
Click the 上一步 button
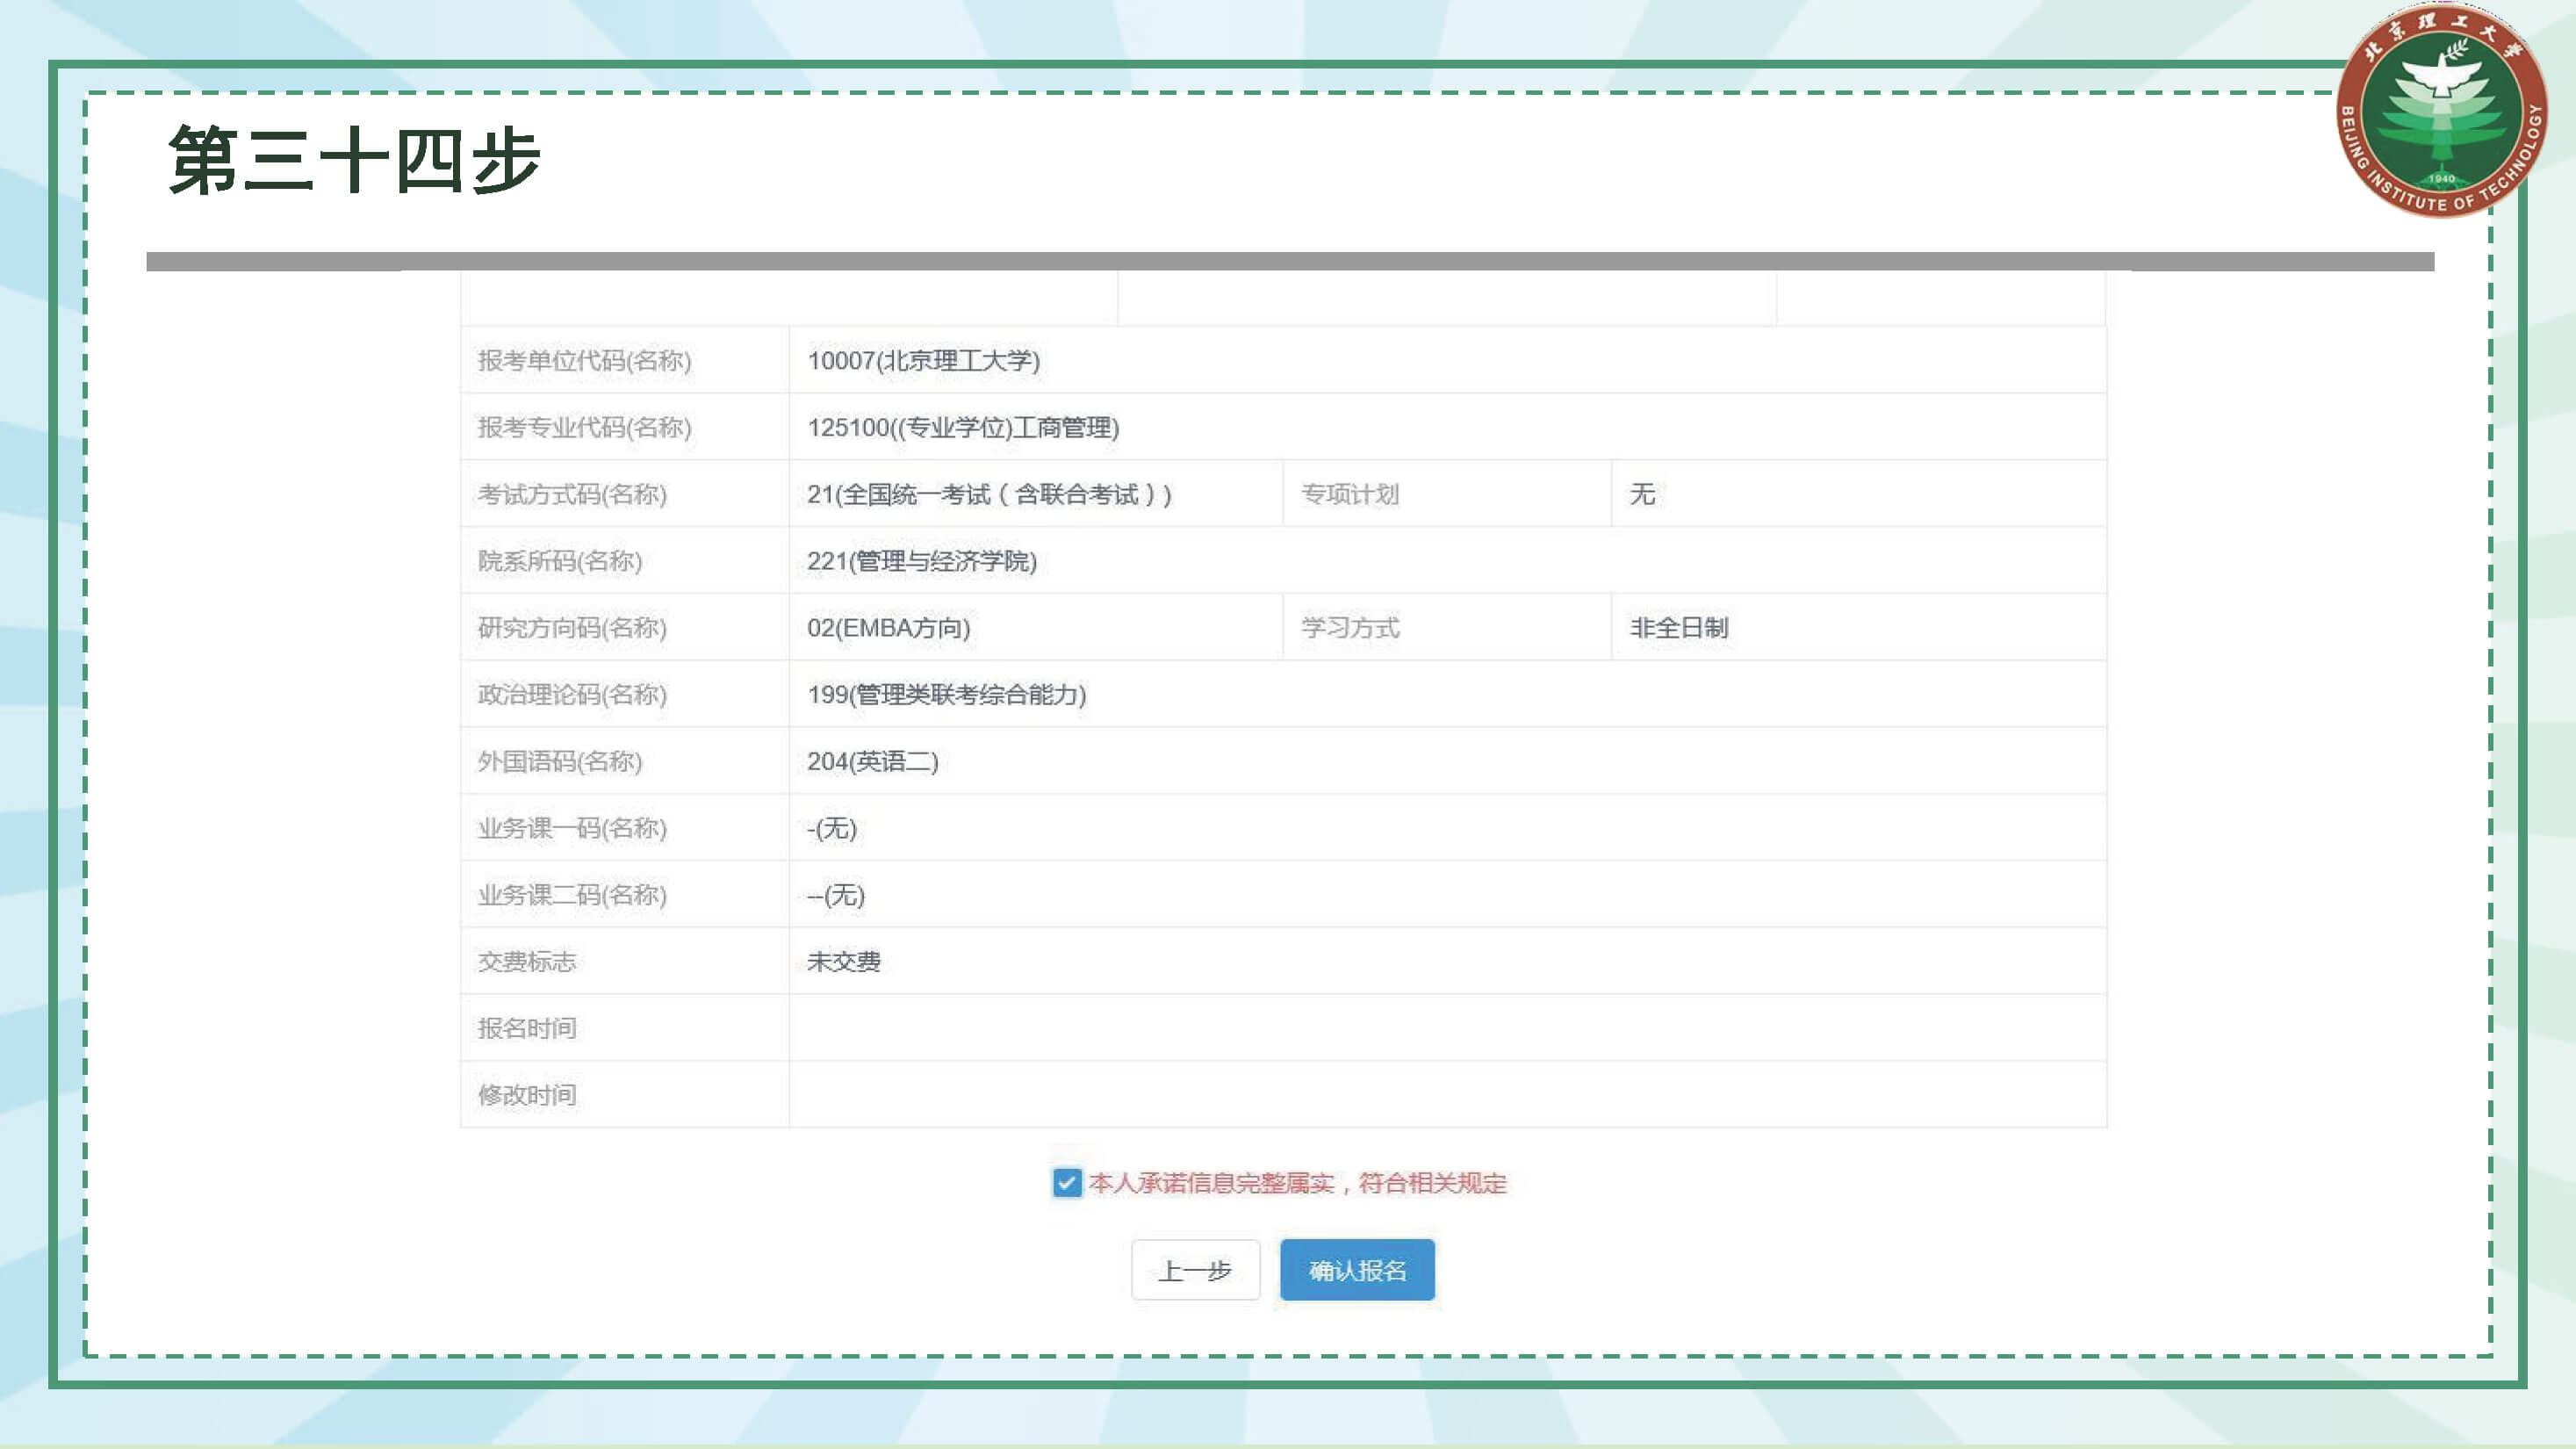point(1195,1270)
